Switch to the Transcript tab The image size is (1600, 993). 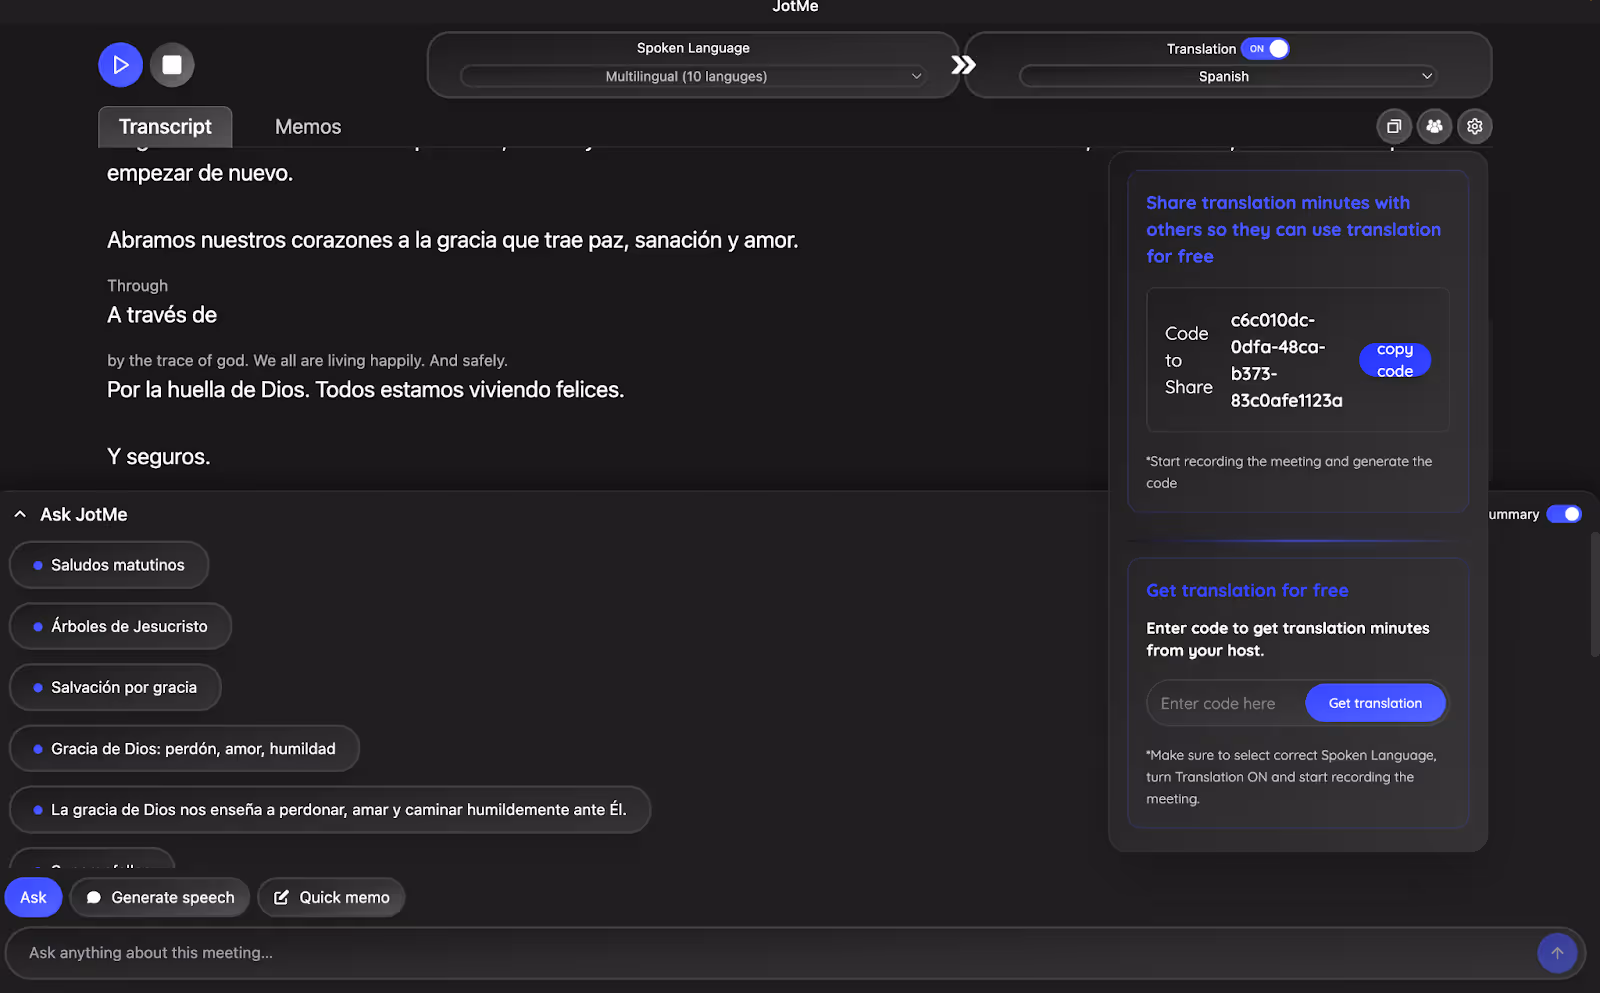pos(165,127)
